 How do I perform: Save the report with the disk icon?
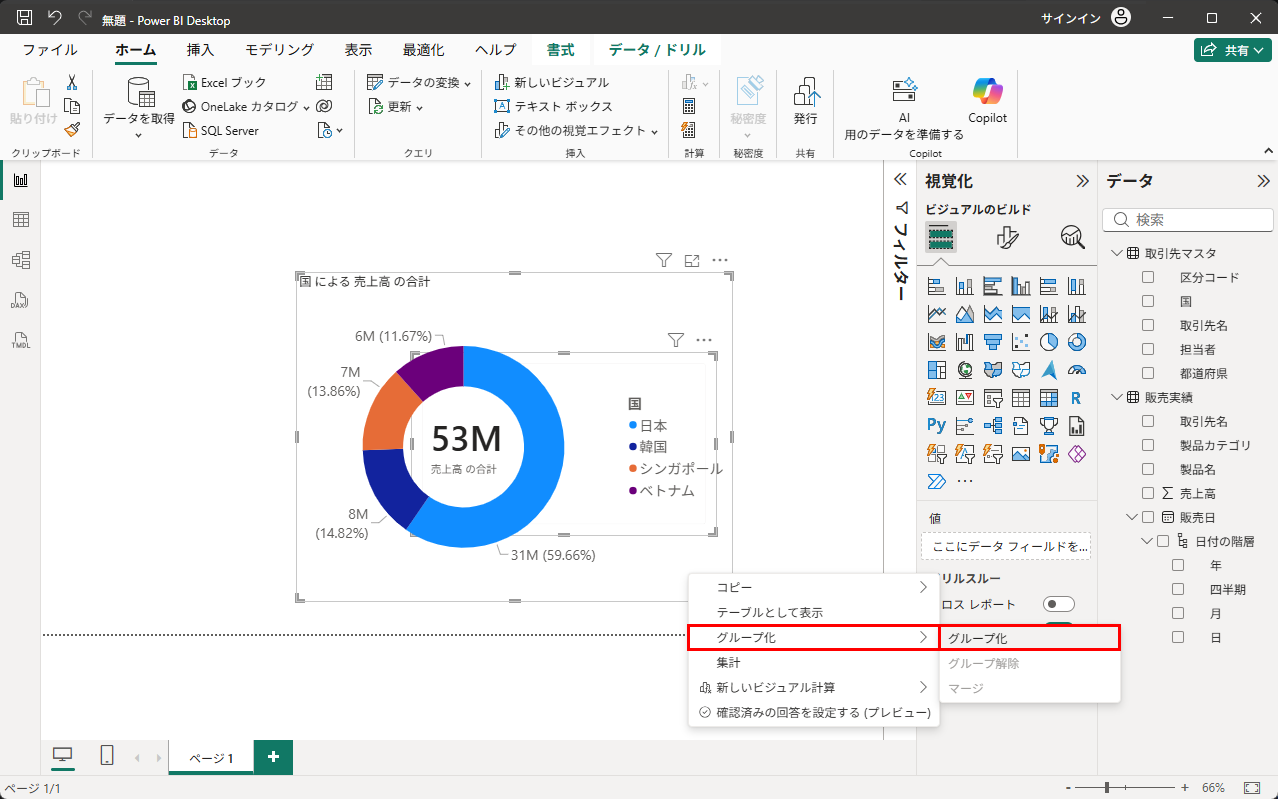[x=25, y=17]
